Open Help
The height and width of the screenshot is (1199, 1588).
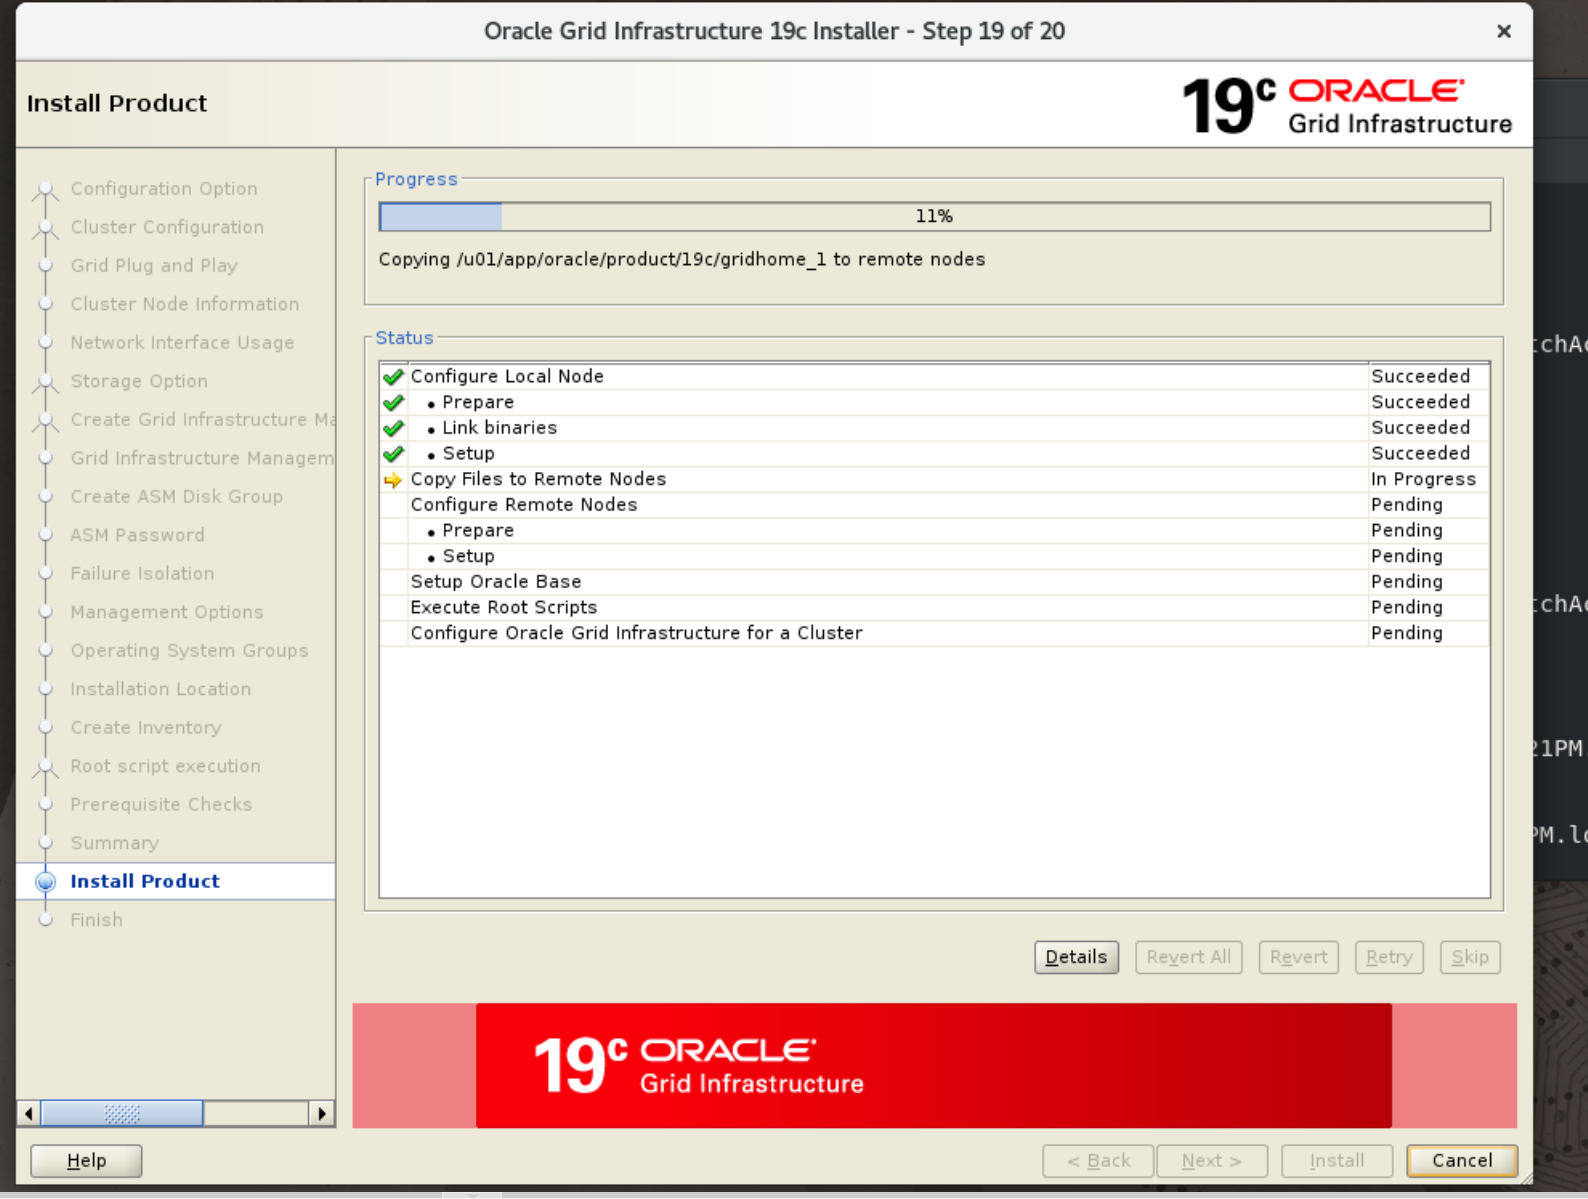coord(86,1161)
